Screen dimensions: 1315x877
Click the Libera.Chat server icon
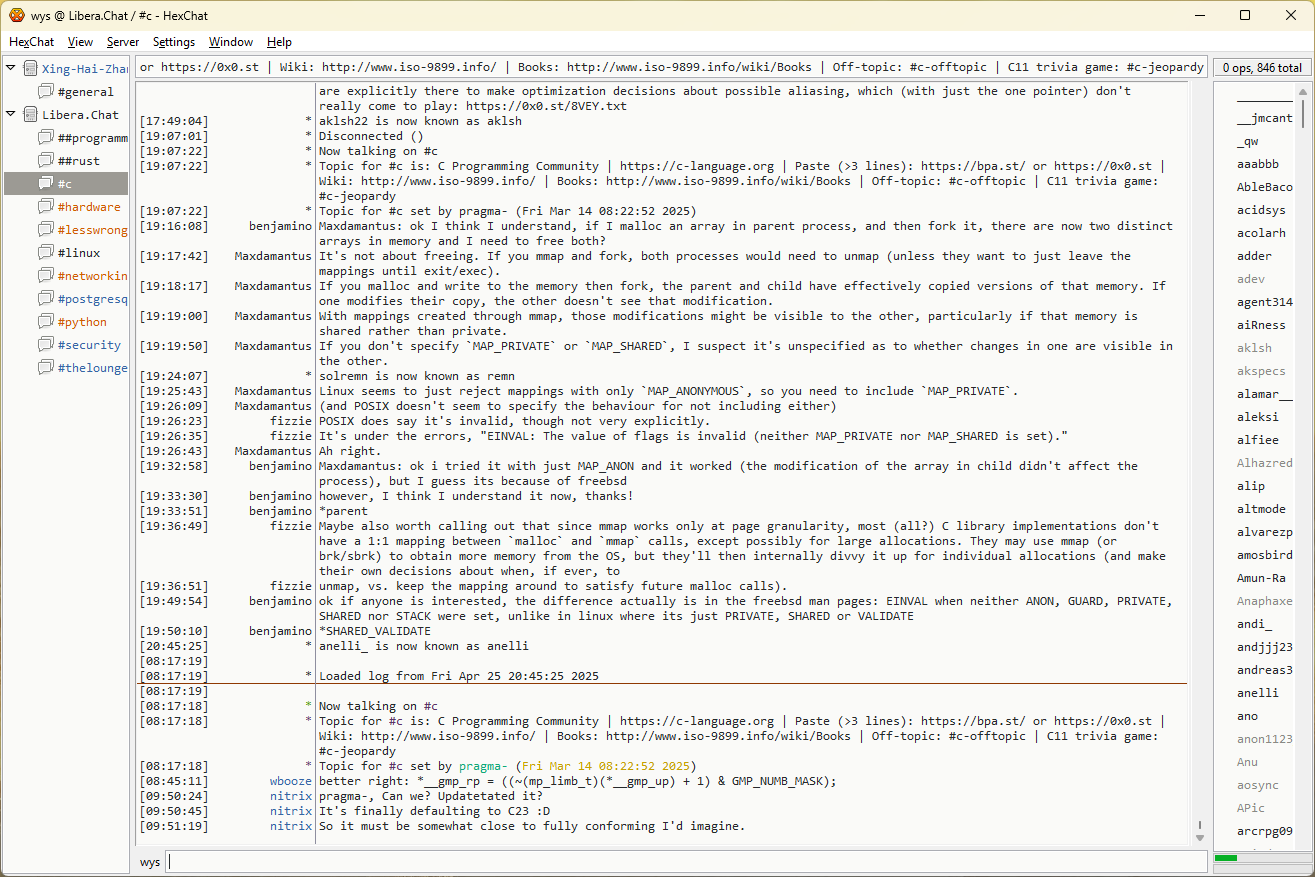30,115
